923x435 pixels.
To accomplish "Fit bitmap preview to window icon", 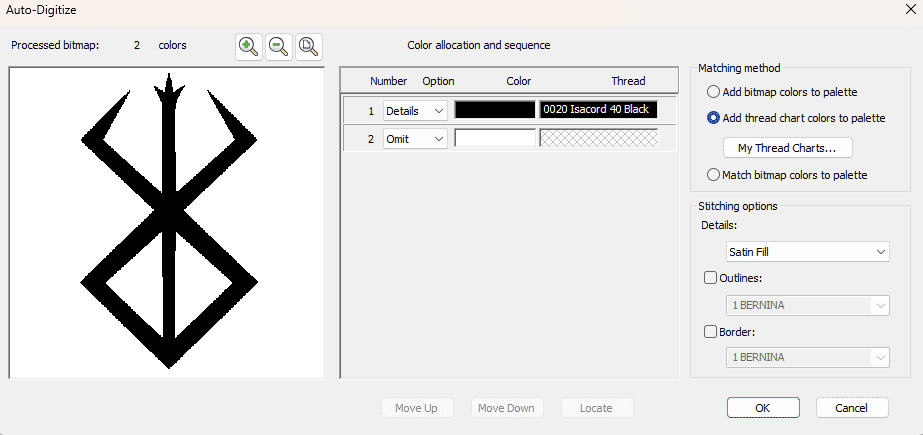I will tap(309, 47).
